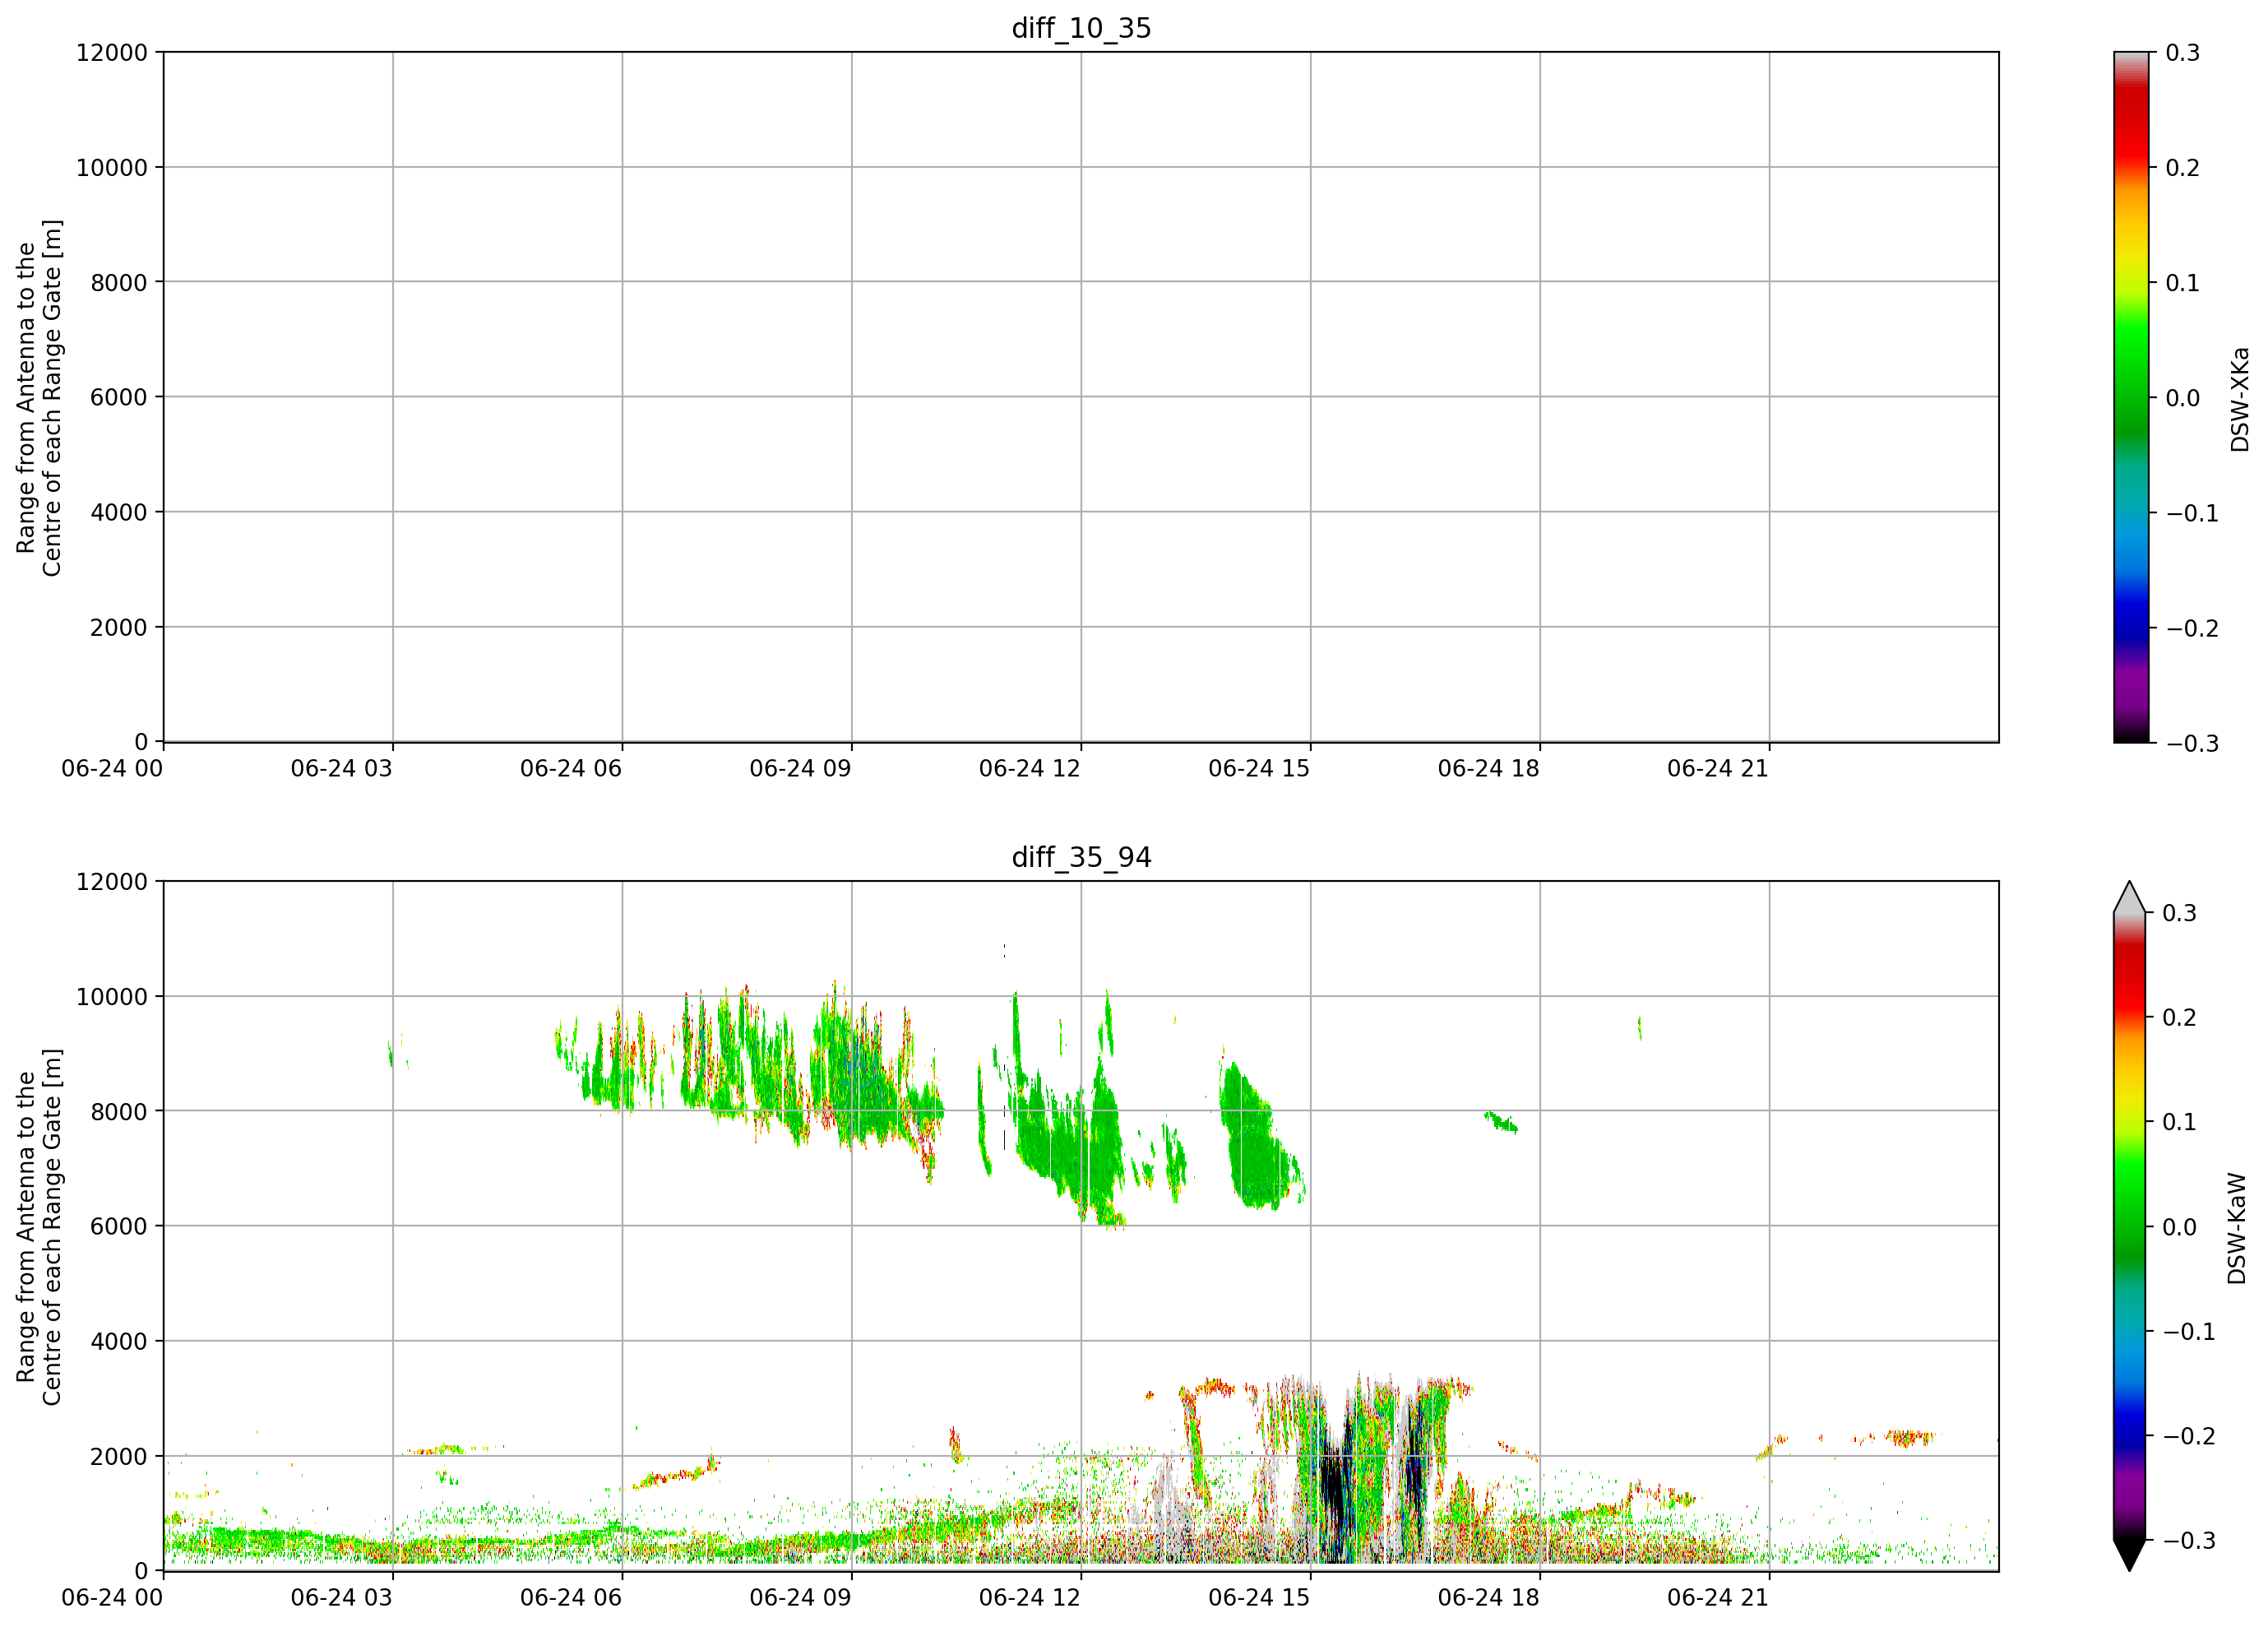Screen dimensions: 2268x1627
Task: Select the "0.2" tick on the DSW-XKa colorbar
Action: (2183, 168)
